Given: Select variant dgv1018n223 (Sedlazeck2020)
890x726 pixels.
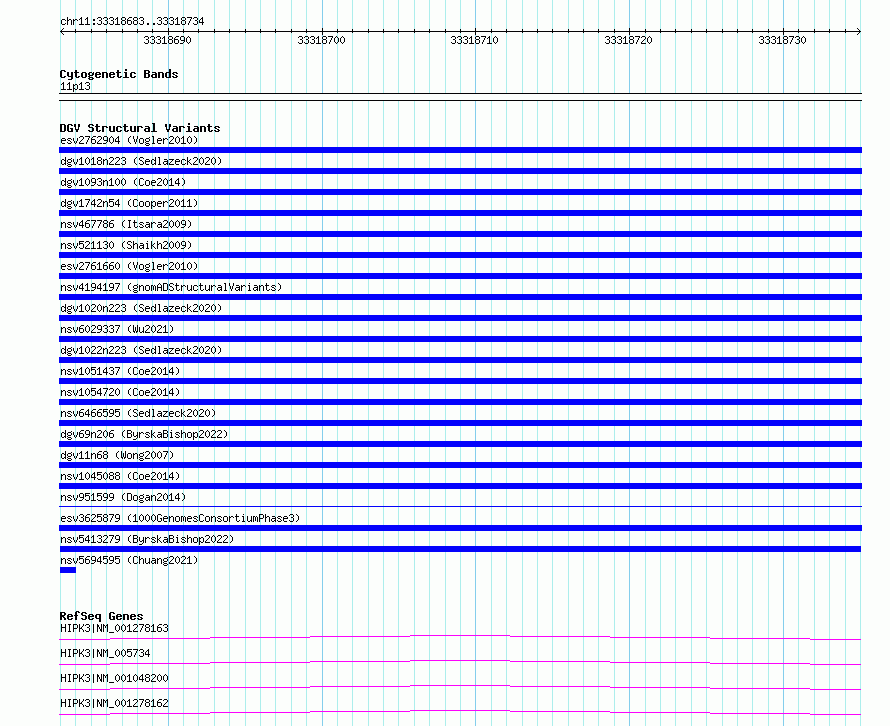Looking at the screenshot, I should click(x=141, y=161).
